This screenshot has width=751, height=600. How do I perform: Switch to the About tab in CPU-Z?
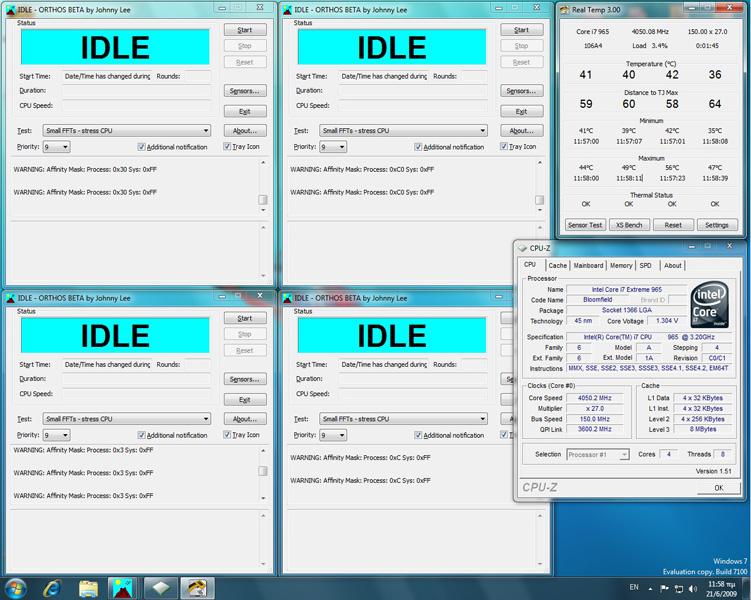point(672,266)
